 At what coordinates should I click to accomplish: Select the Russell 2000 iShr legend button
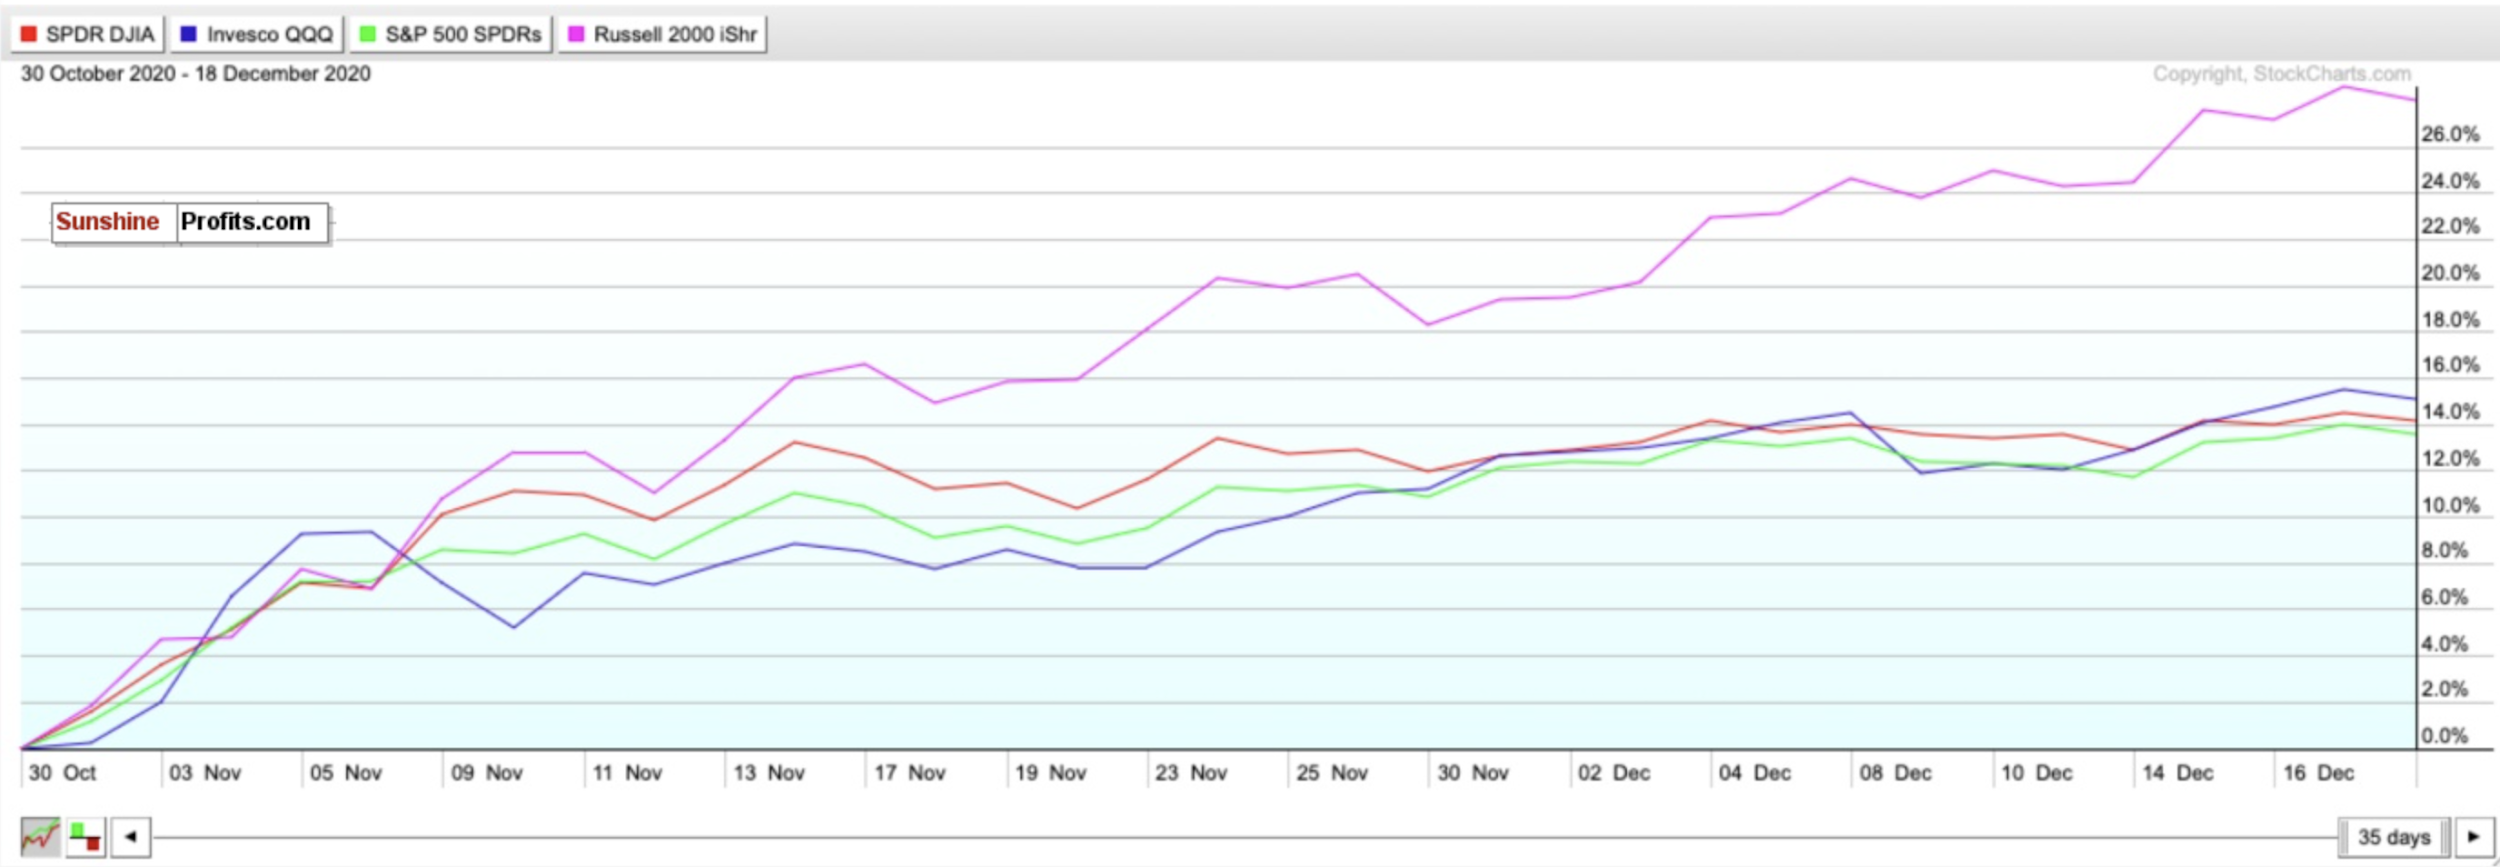(x=662, y=34)
